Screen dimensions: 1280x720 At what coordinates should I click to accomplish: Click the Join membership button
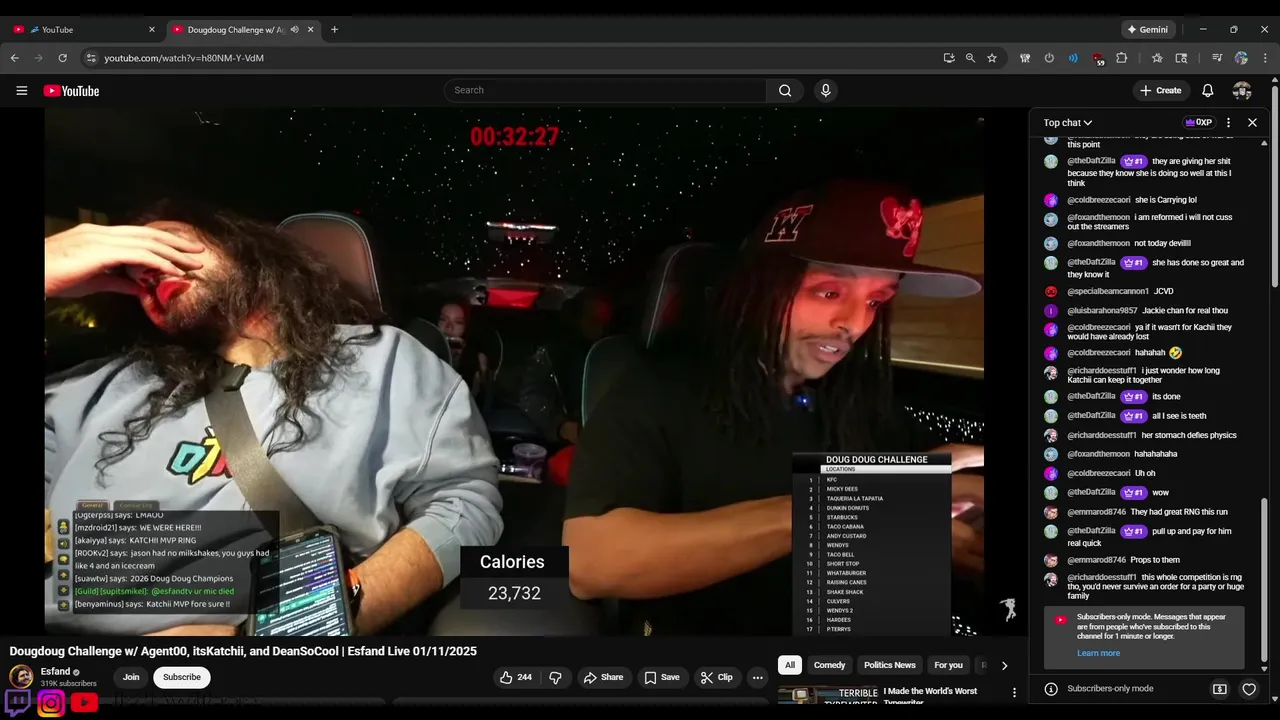131,677
